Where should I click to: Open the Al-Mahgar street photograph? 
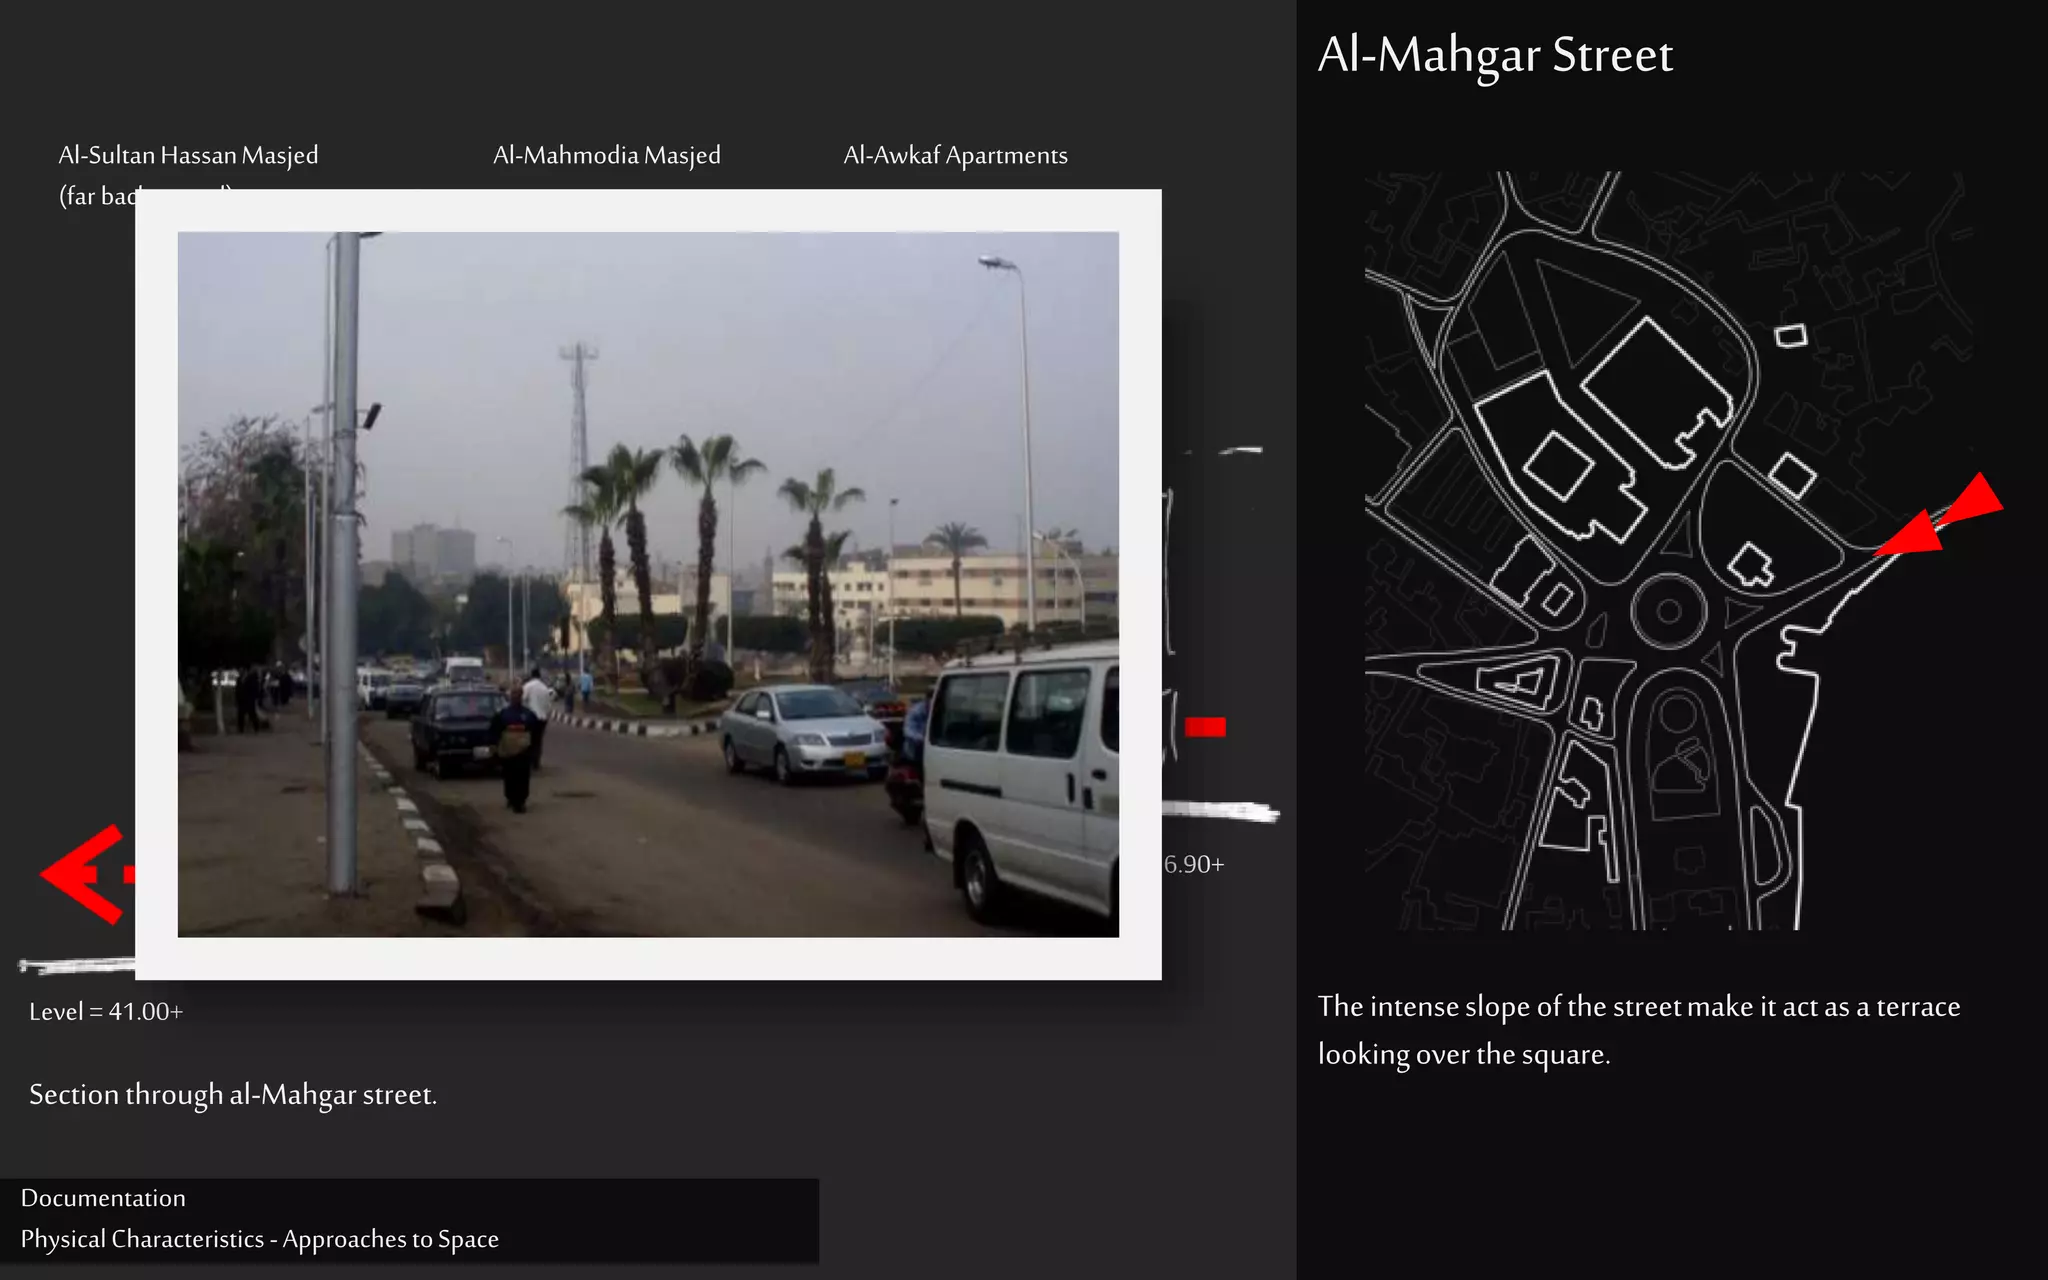(648, 584)
